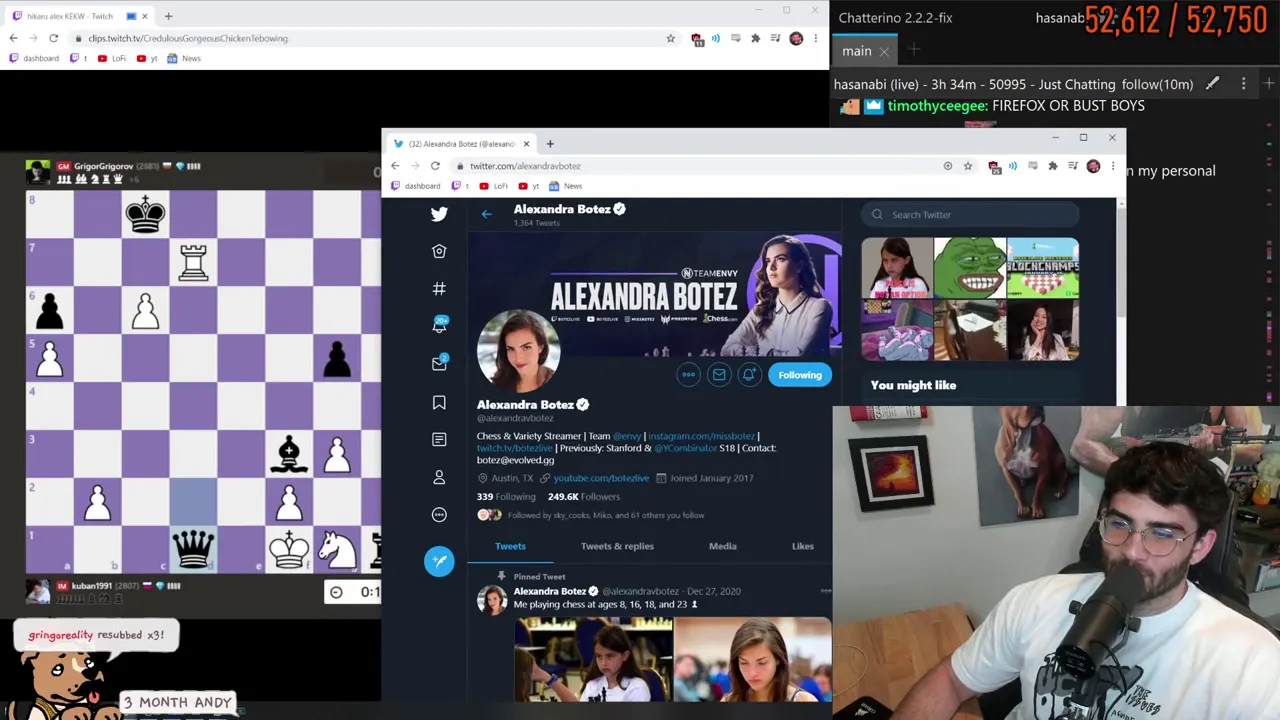Open youtube.com/botezlive link
This screenshot has height=720, width=1280.
(601, 478)
